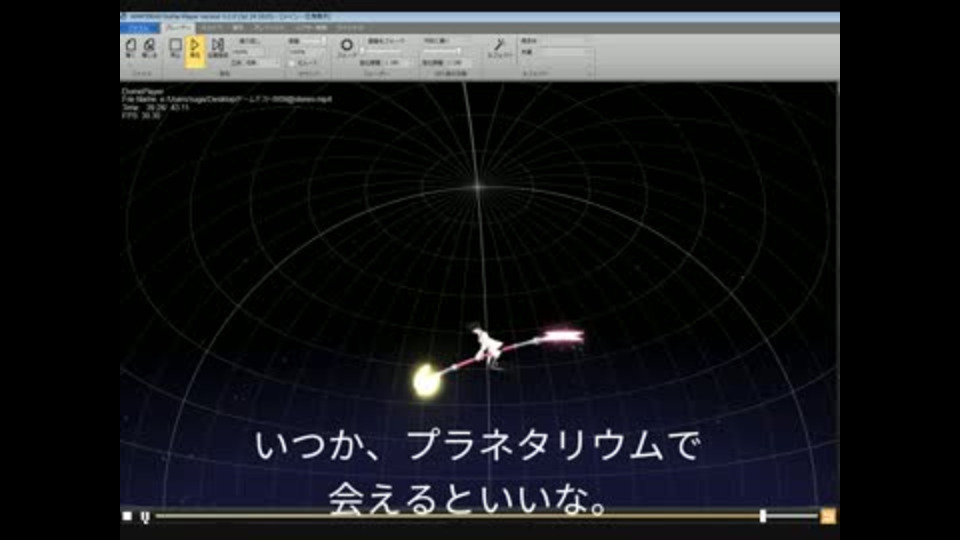The width and height of the screenshot is (960, 540).
Task: Toggle the mute checkbox under the volume slider
Action: pyautogui.click(x=292, y=63)
